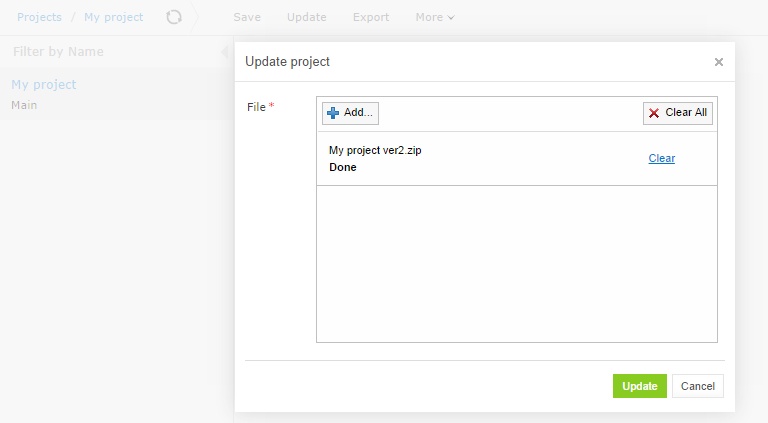Click the Save toolbar item
Screen dimensions: 768x423
[x=247, y=17]
